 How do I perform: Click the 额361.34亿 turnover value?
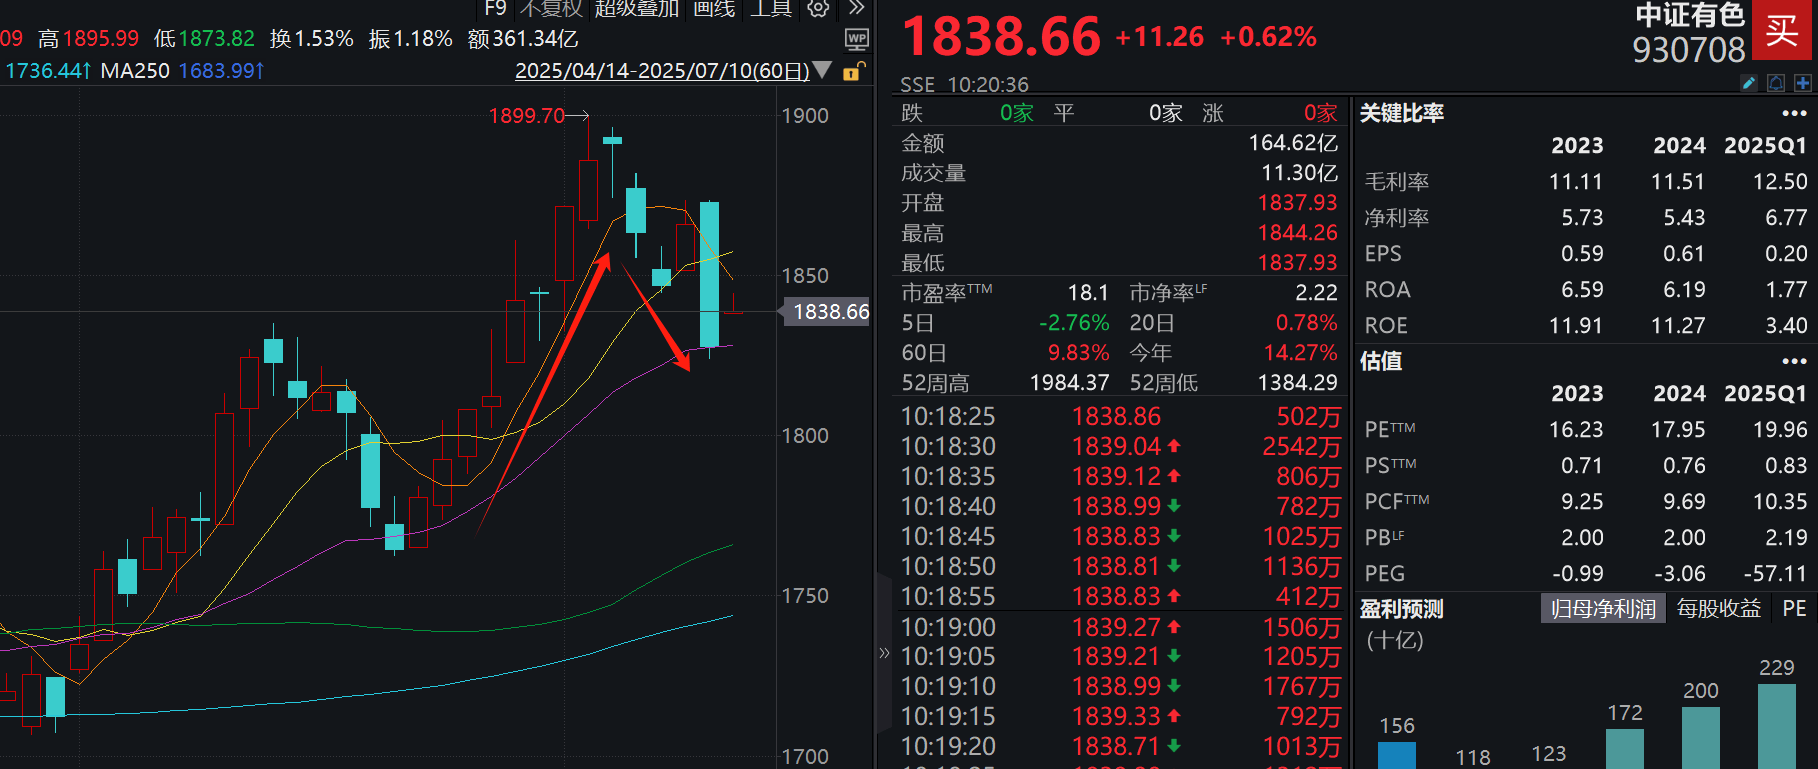pos(523,39)
